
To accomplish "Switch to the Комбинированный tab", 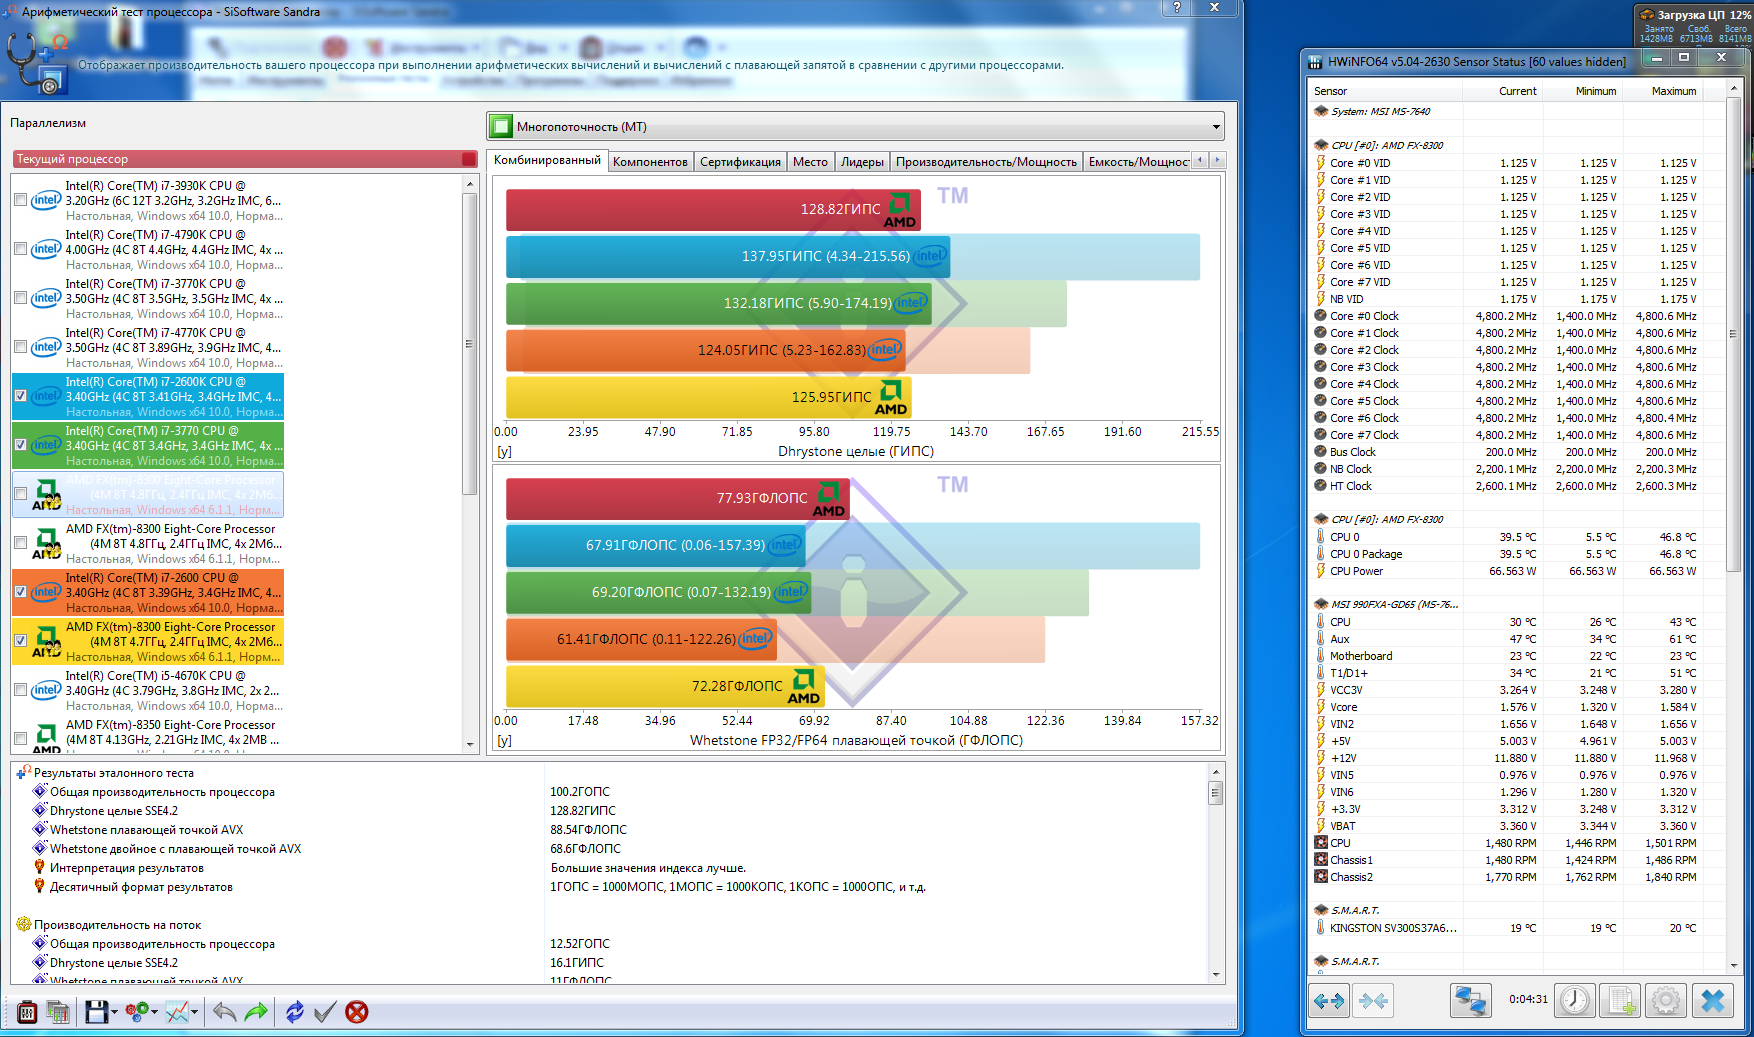I will (x=548, y=160).
